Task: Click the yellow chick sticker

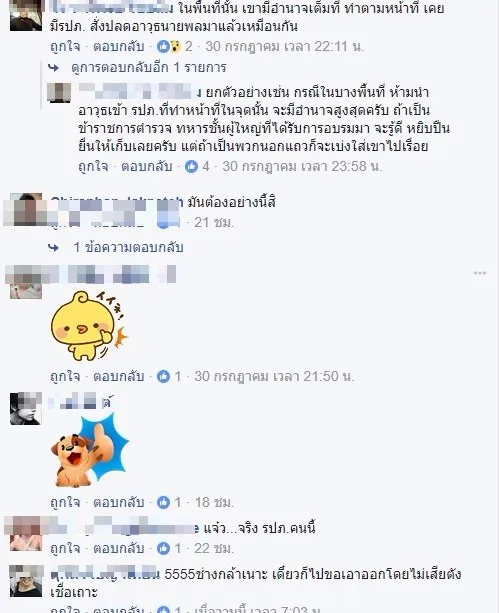Action: (89, 325)
